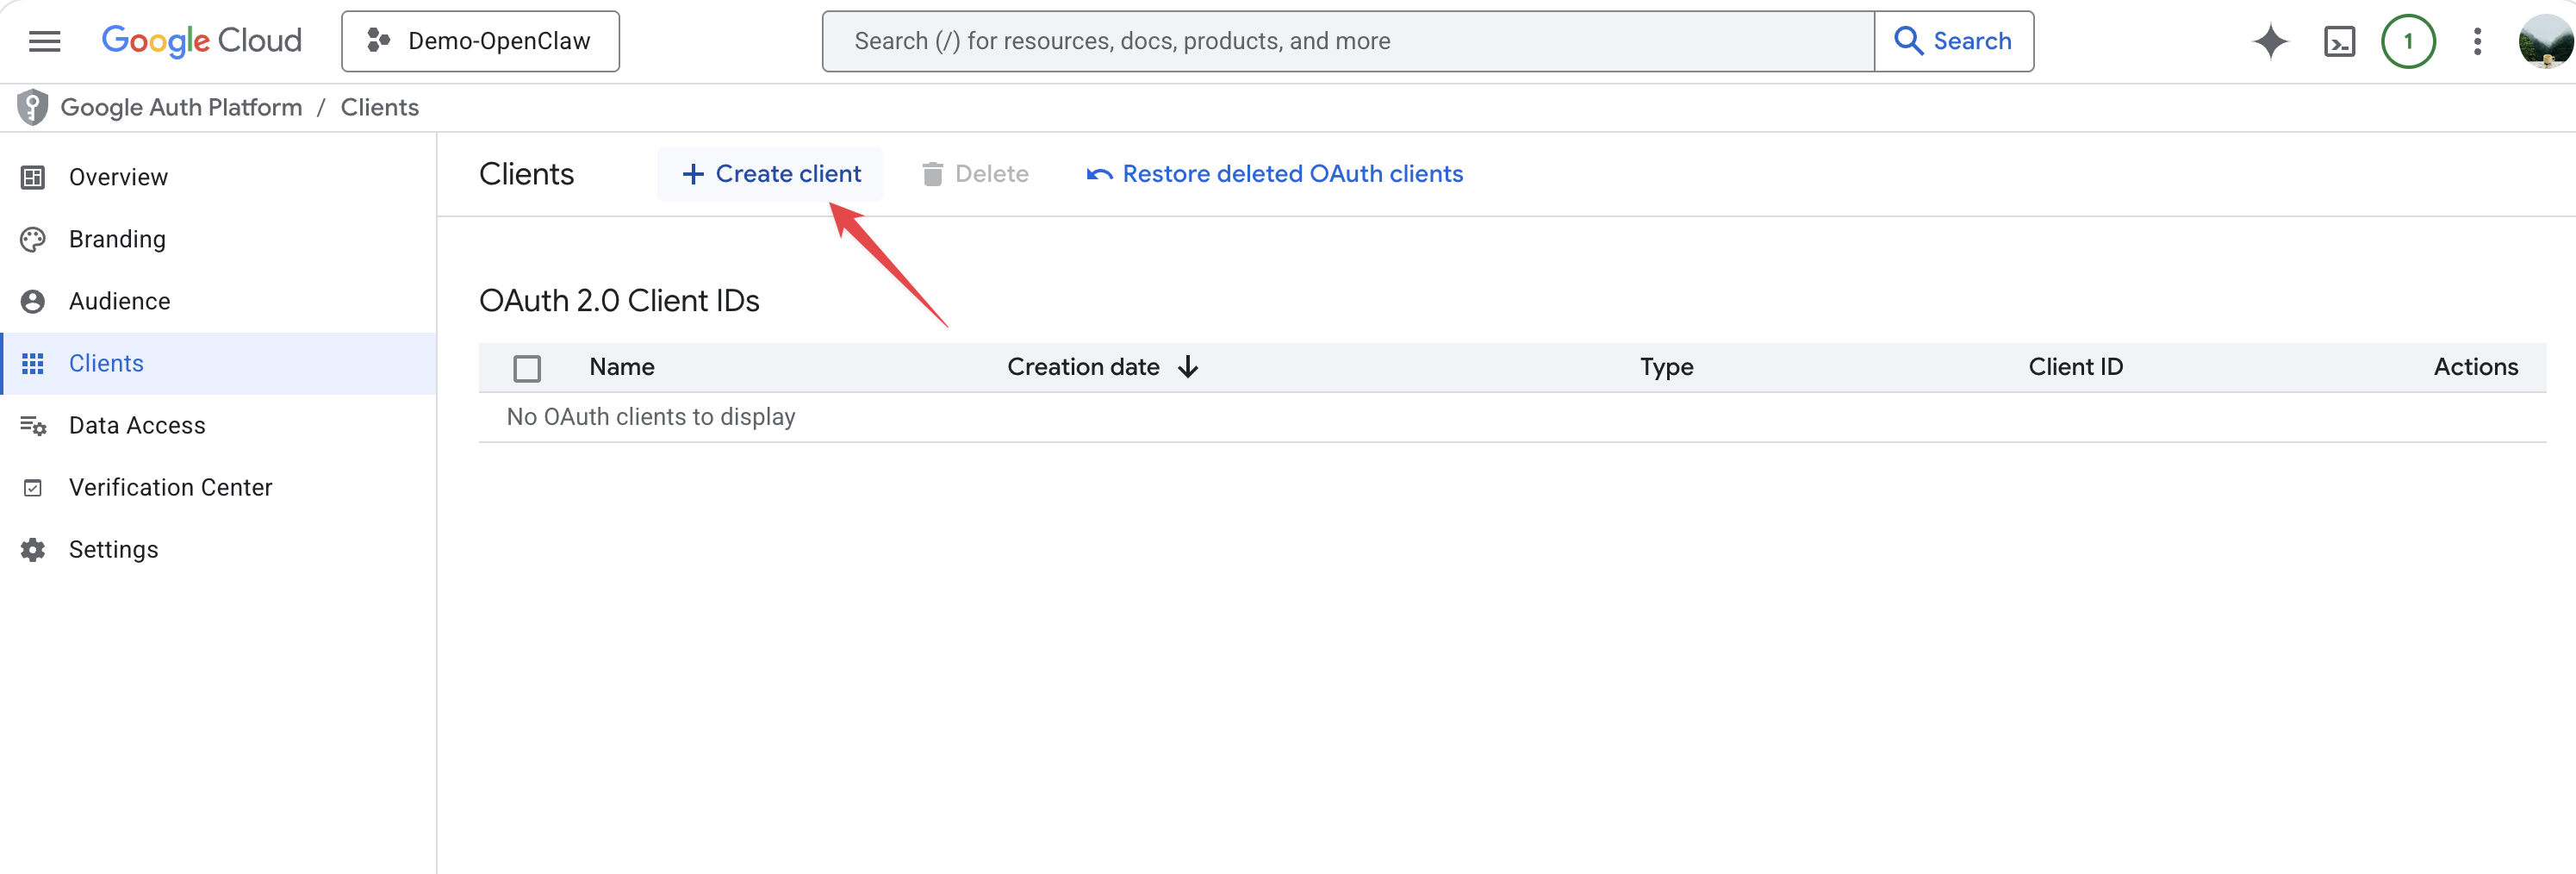Open Overview from the sidebar
Image resolution: width=2576 pixels, height=874 pixels.
(x=118, y=177)
